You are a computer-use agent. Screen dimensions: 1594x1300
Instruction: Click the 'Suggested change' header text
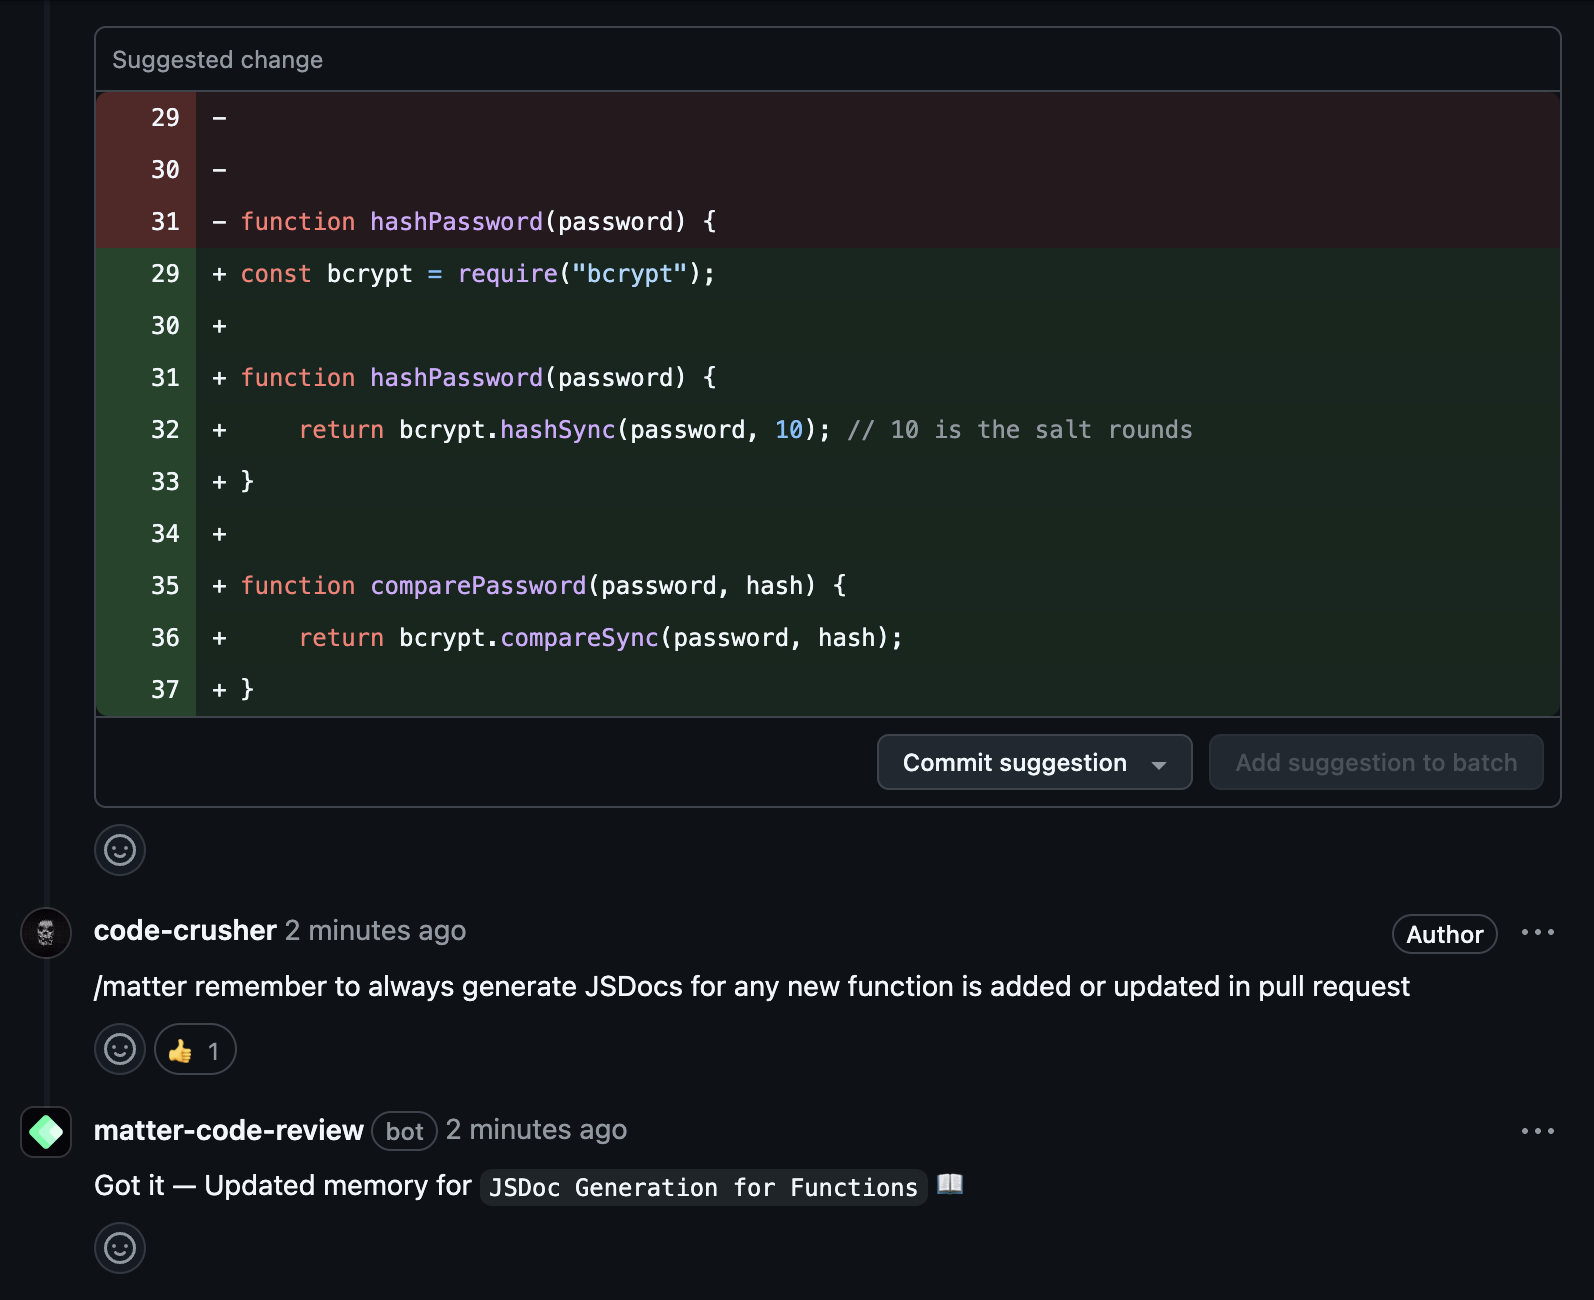[x=217, y=60]
